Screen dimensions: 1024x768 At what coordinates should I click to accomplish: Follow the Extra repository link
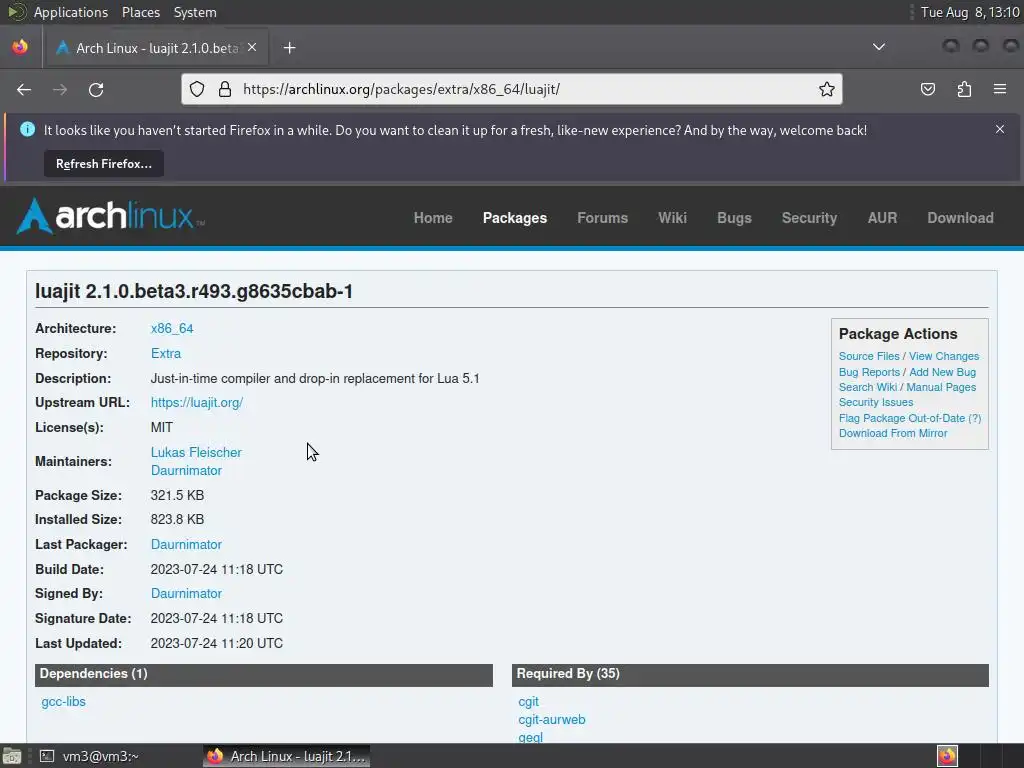coord(166,353)
